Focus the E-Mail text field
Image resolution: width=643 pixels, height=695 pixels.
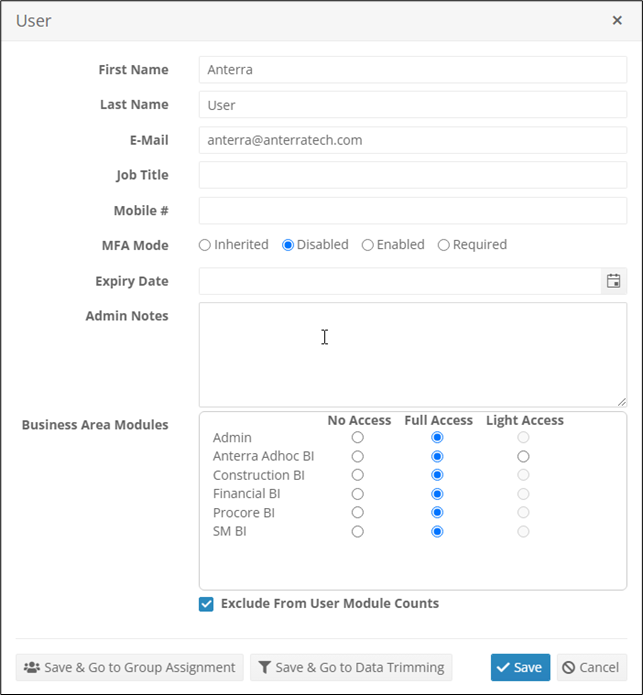tap(412, 140)
